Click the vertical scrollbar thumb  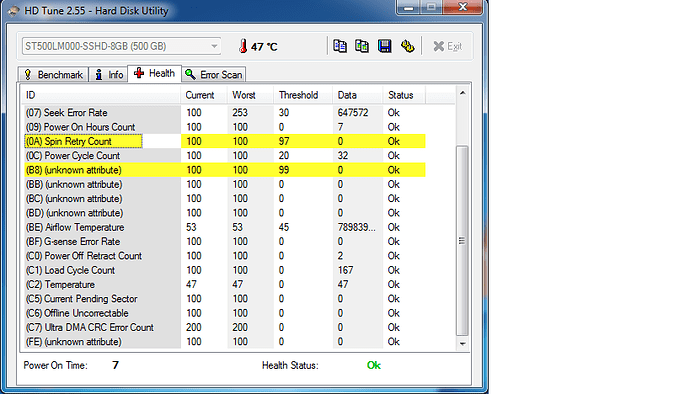462,240
